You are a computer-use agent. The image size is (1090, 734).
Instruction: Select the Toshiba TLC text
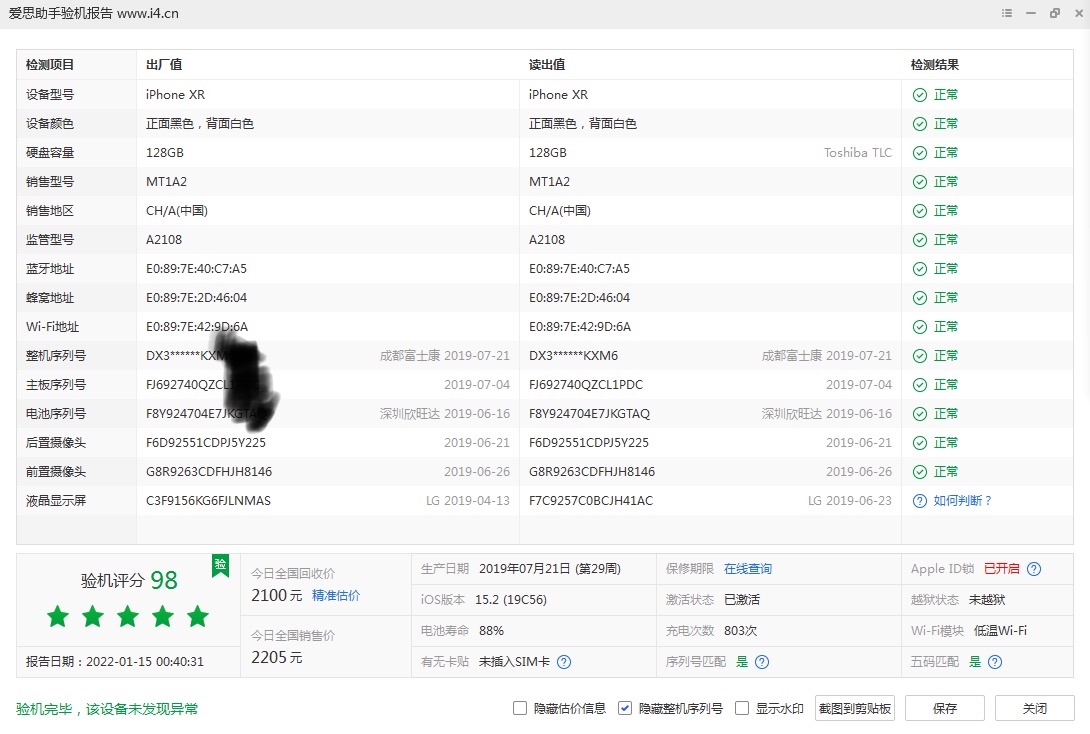(858, 153)
